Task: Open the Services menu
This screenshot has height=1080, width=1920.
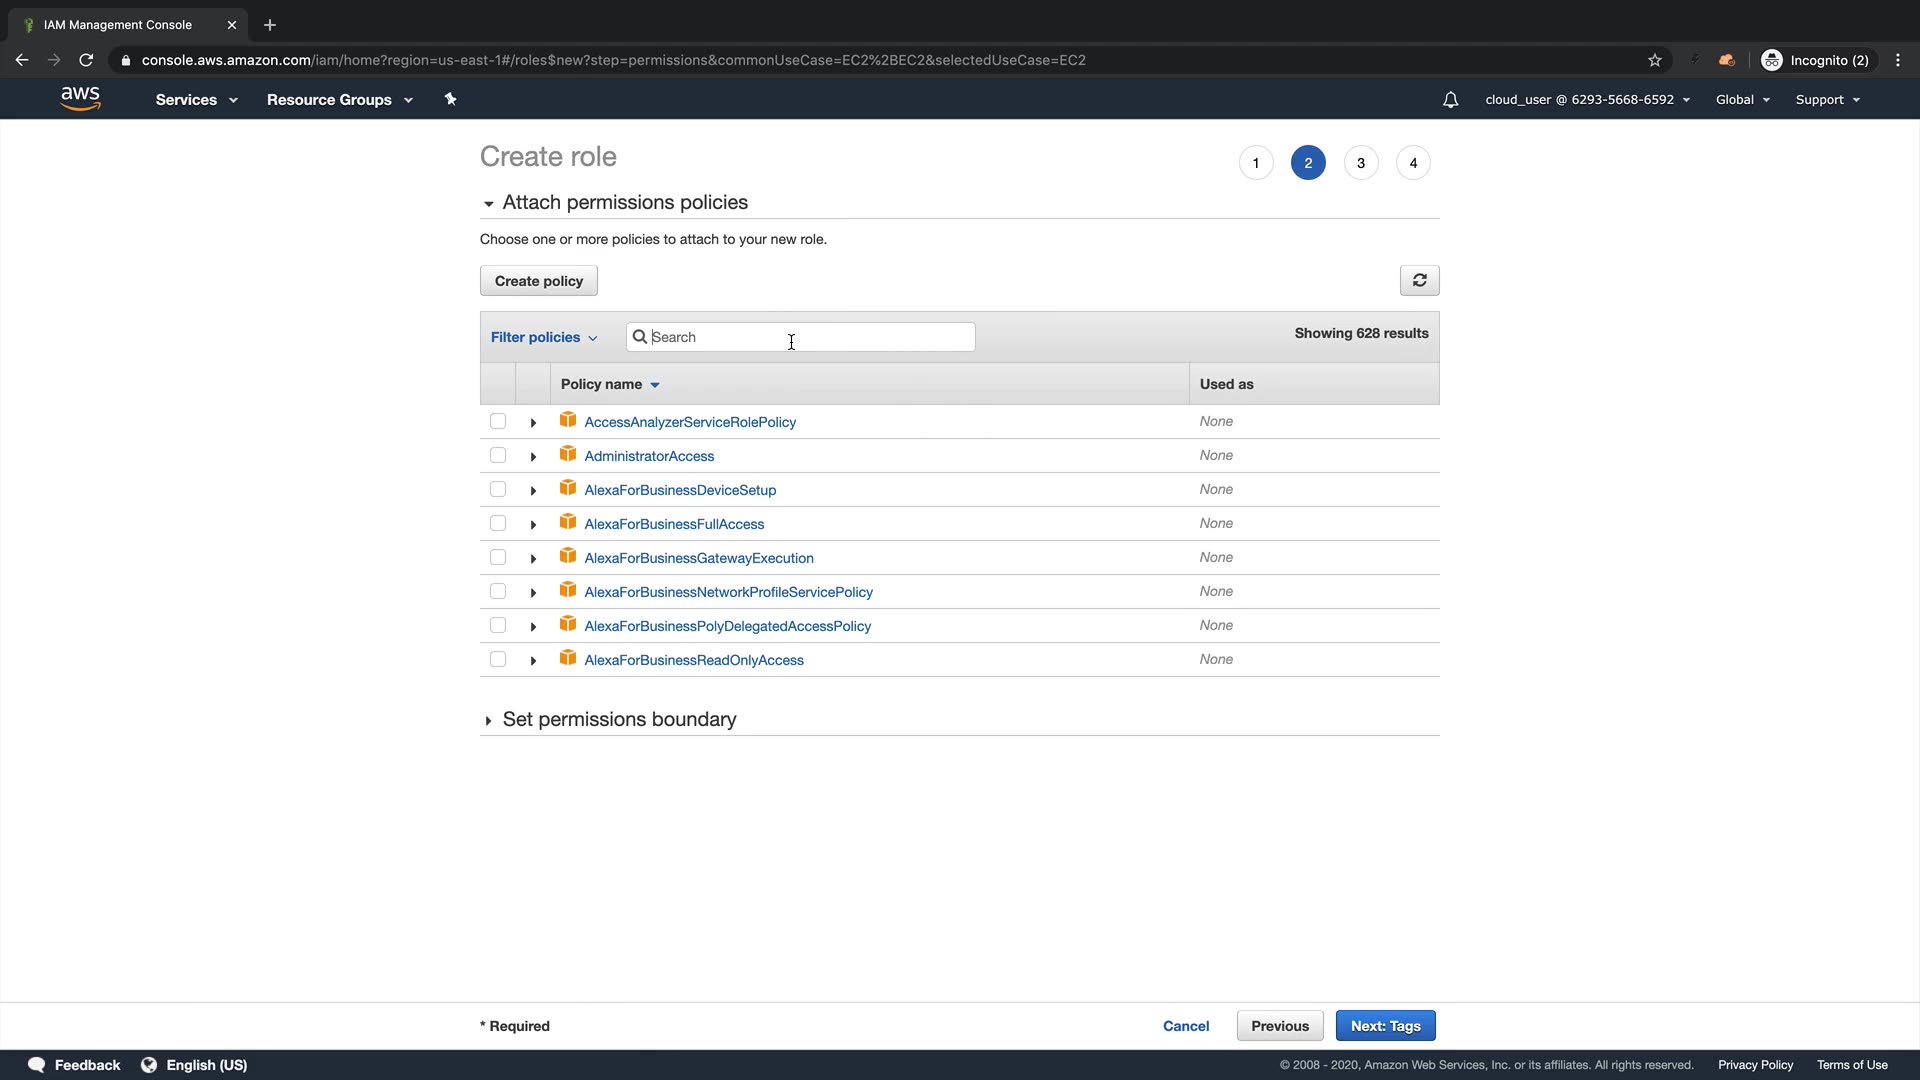Action: pyautogui.click(x=196, y=100)
